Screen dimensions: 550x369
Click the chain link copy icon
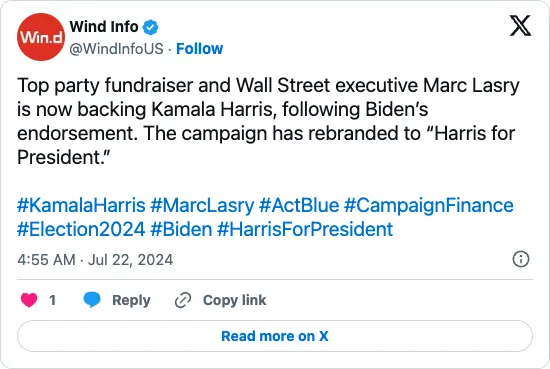(x=183, y=300)
